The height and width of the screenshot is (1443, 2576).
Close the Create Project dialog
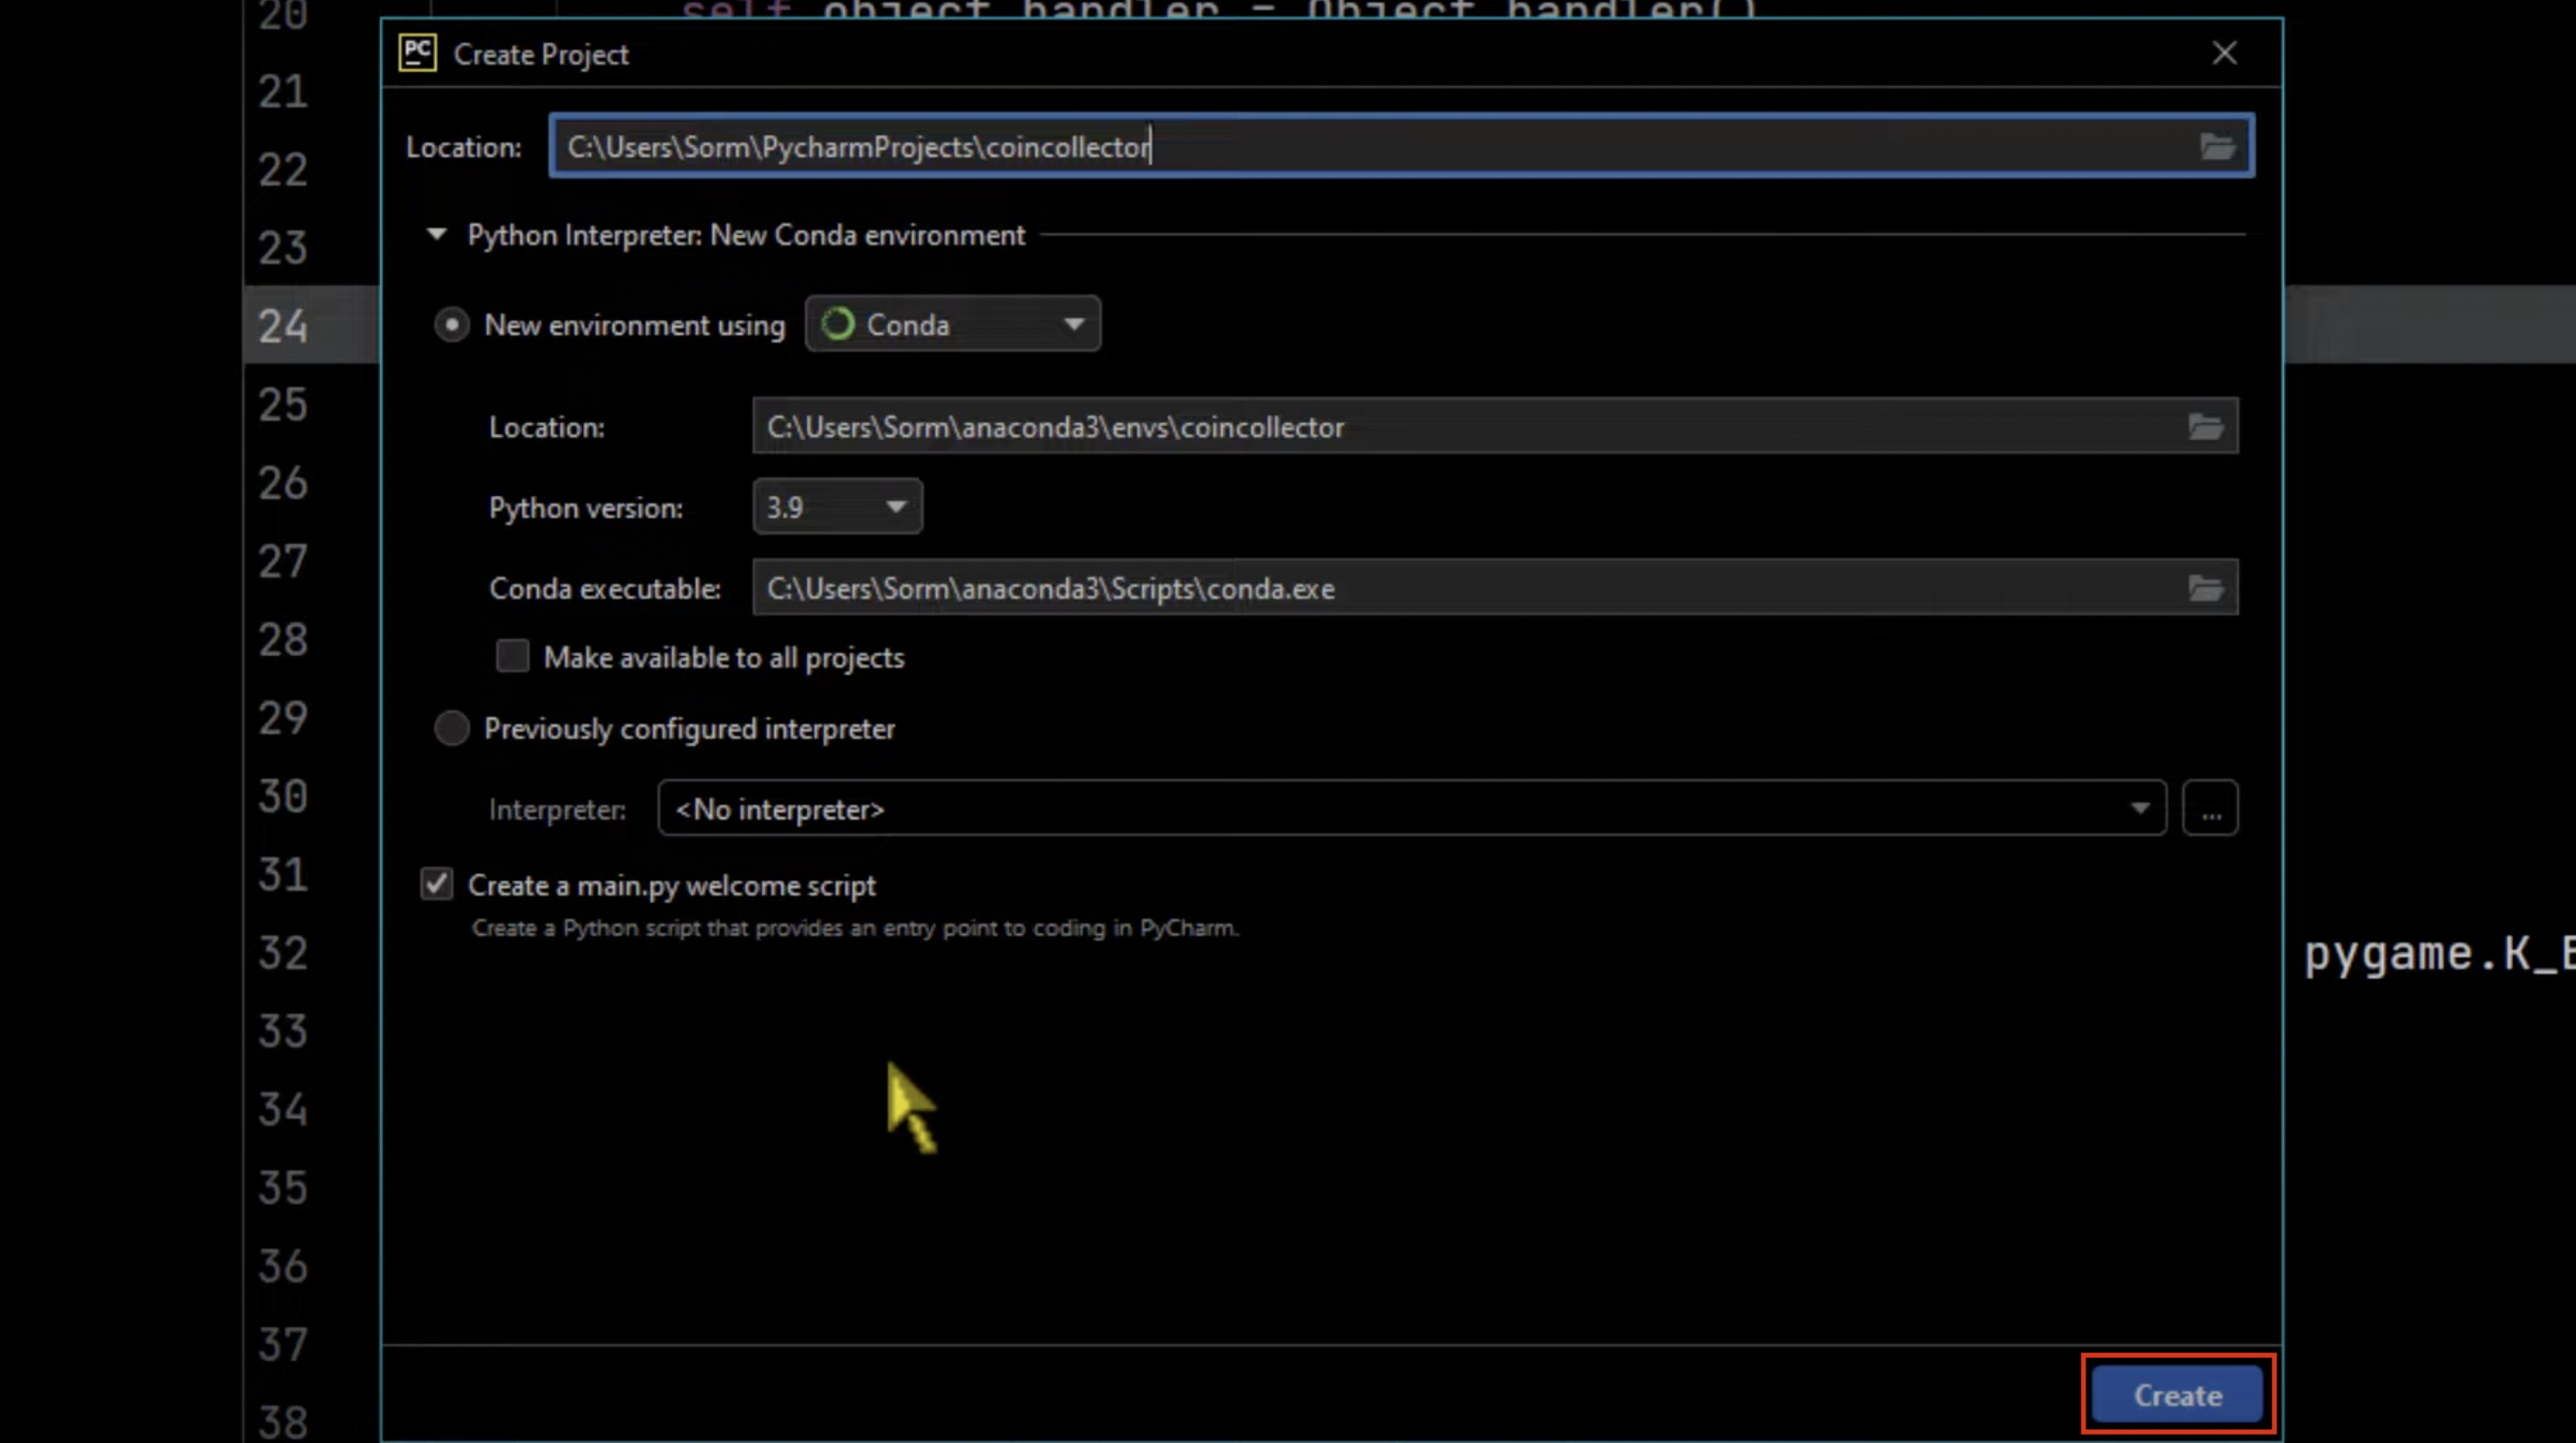(x=2224, y=53)
